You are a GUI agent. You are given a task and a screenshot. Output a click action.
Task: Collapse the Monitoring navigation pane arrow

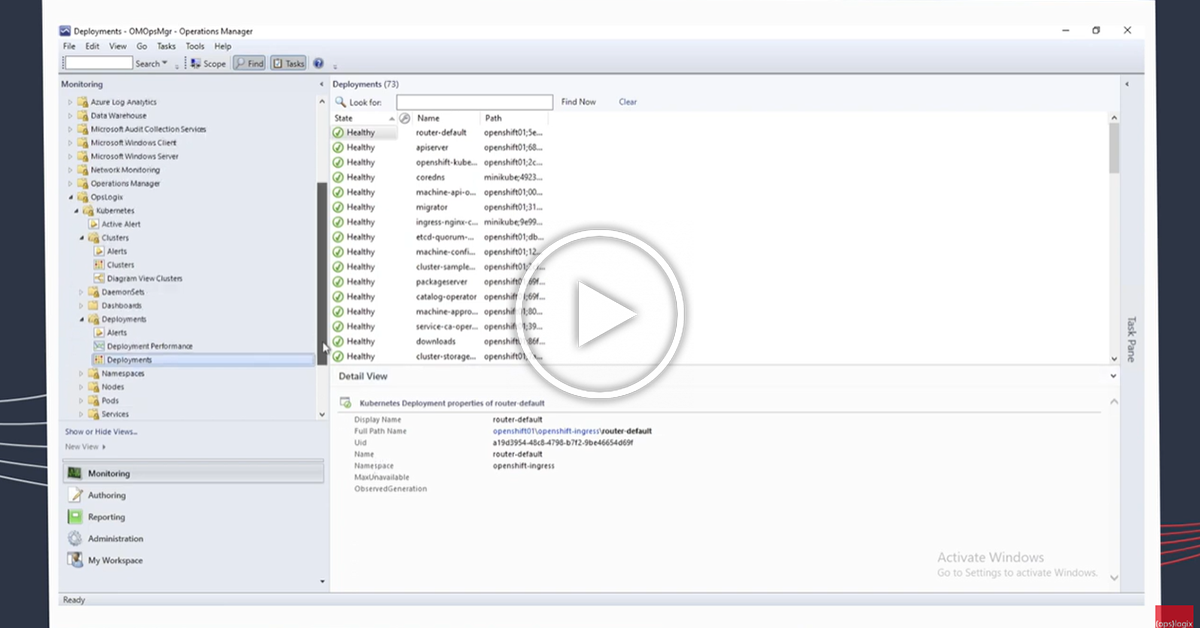tap(321, 84)
